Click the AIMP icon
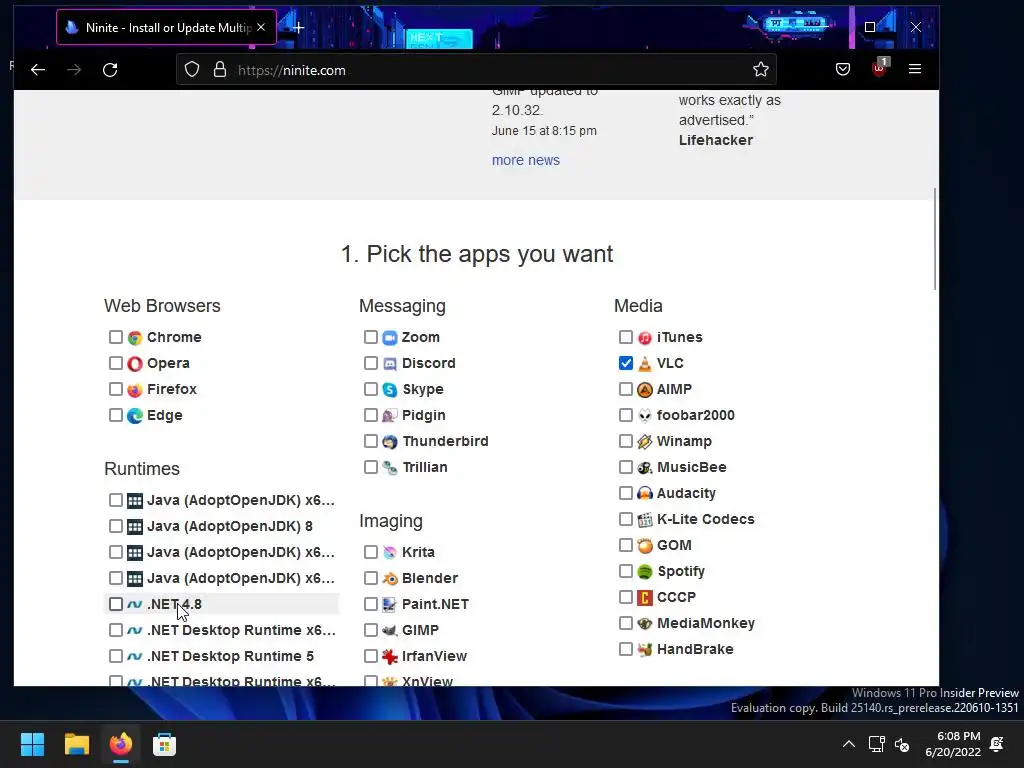 pos(645,390)
